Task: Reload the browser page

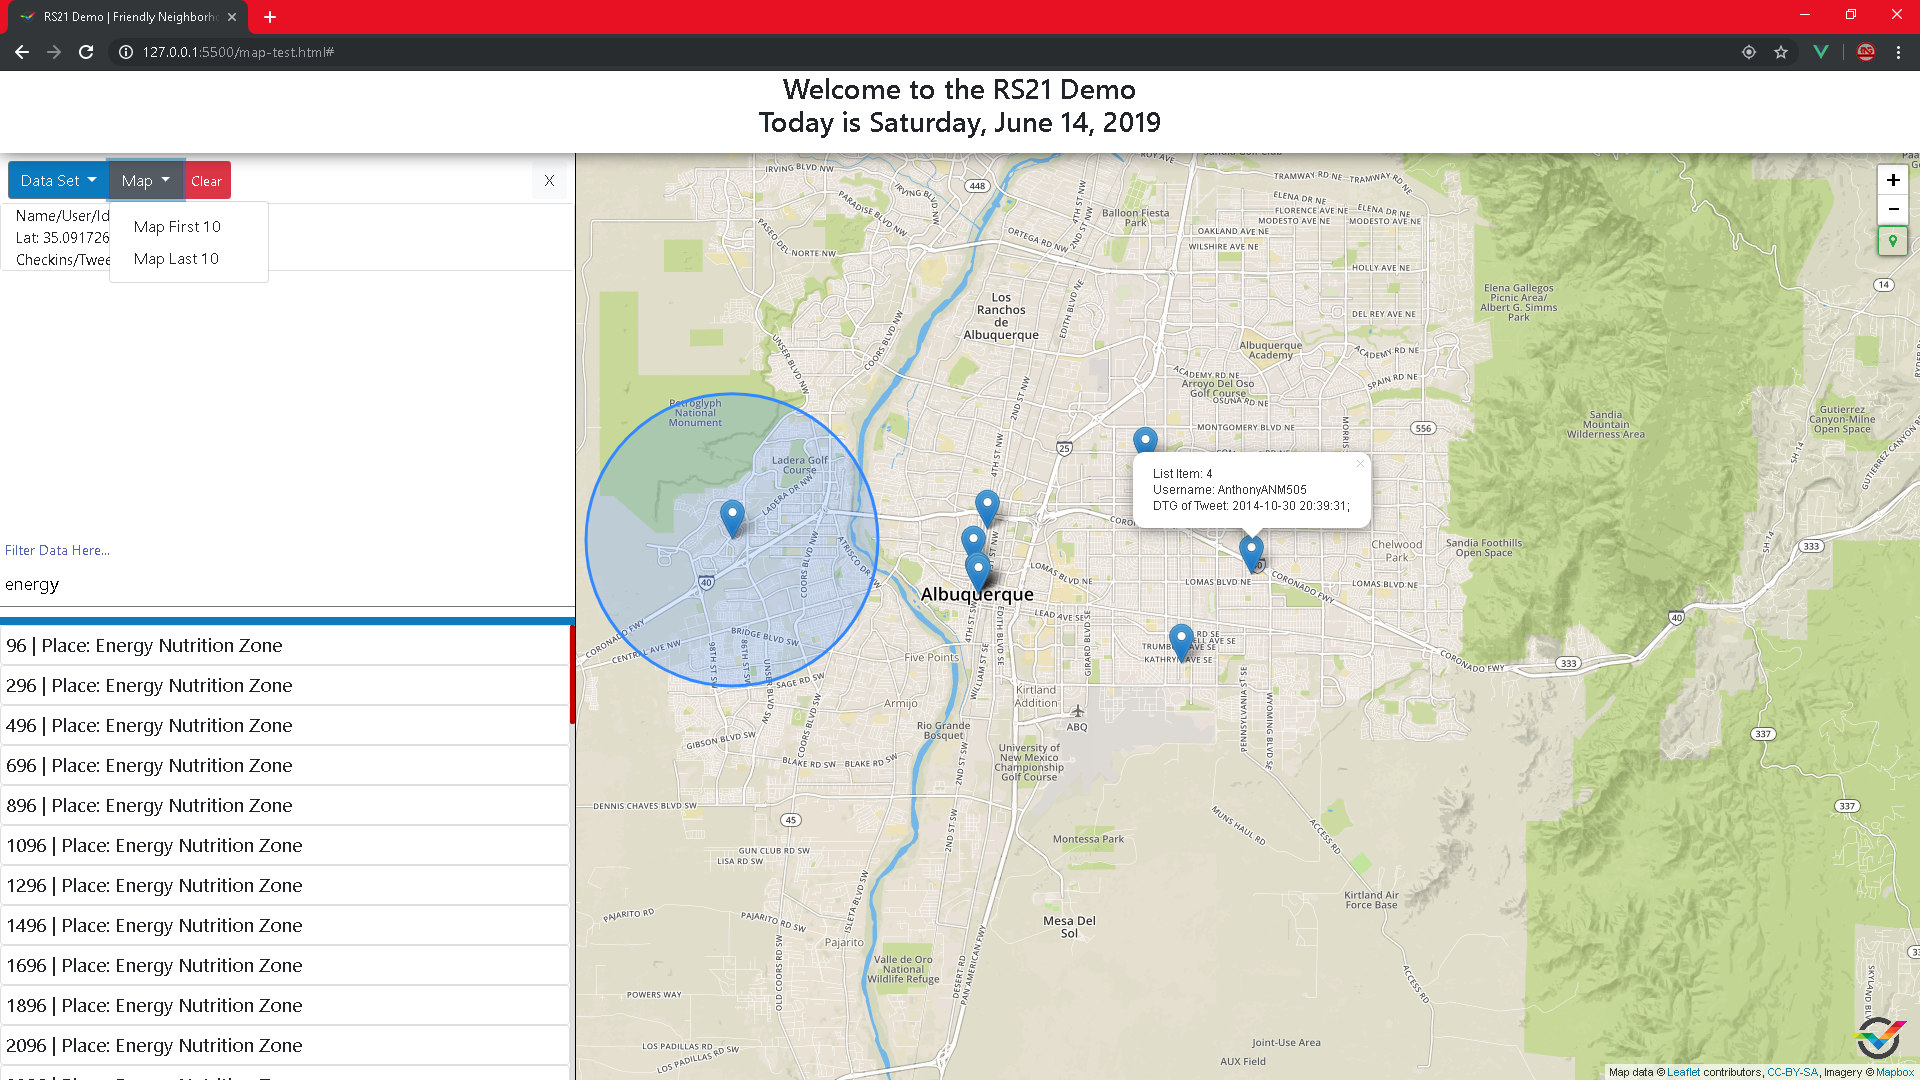Action: point(86,52)
